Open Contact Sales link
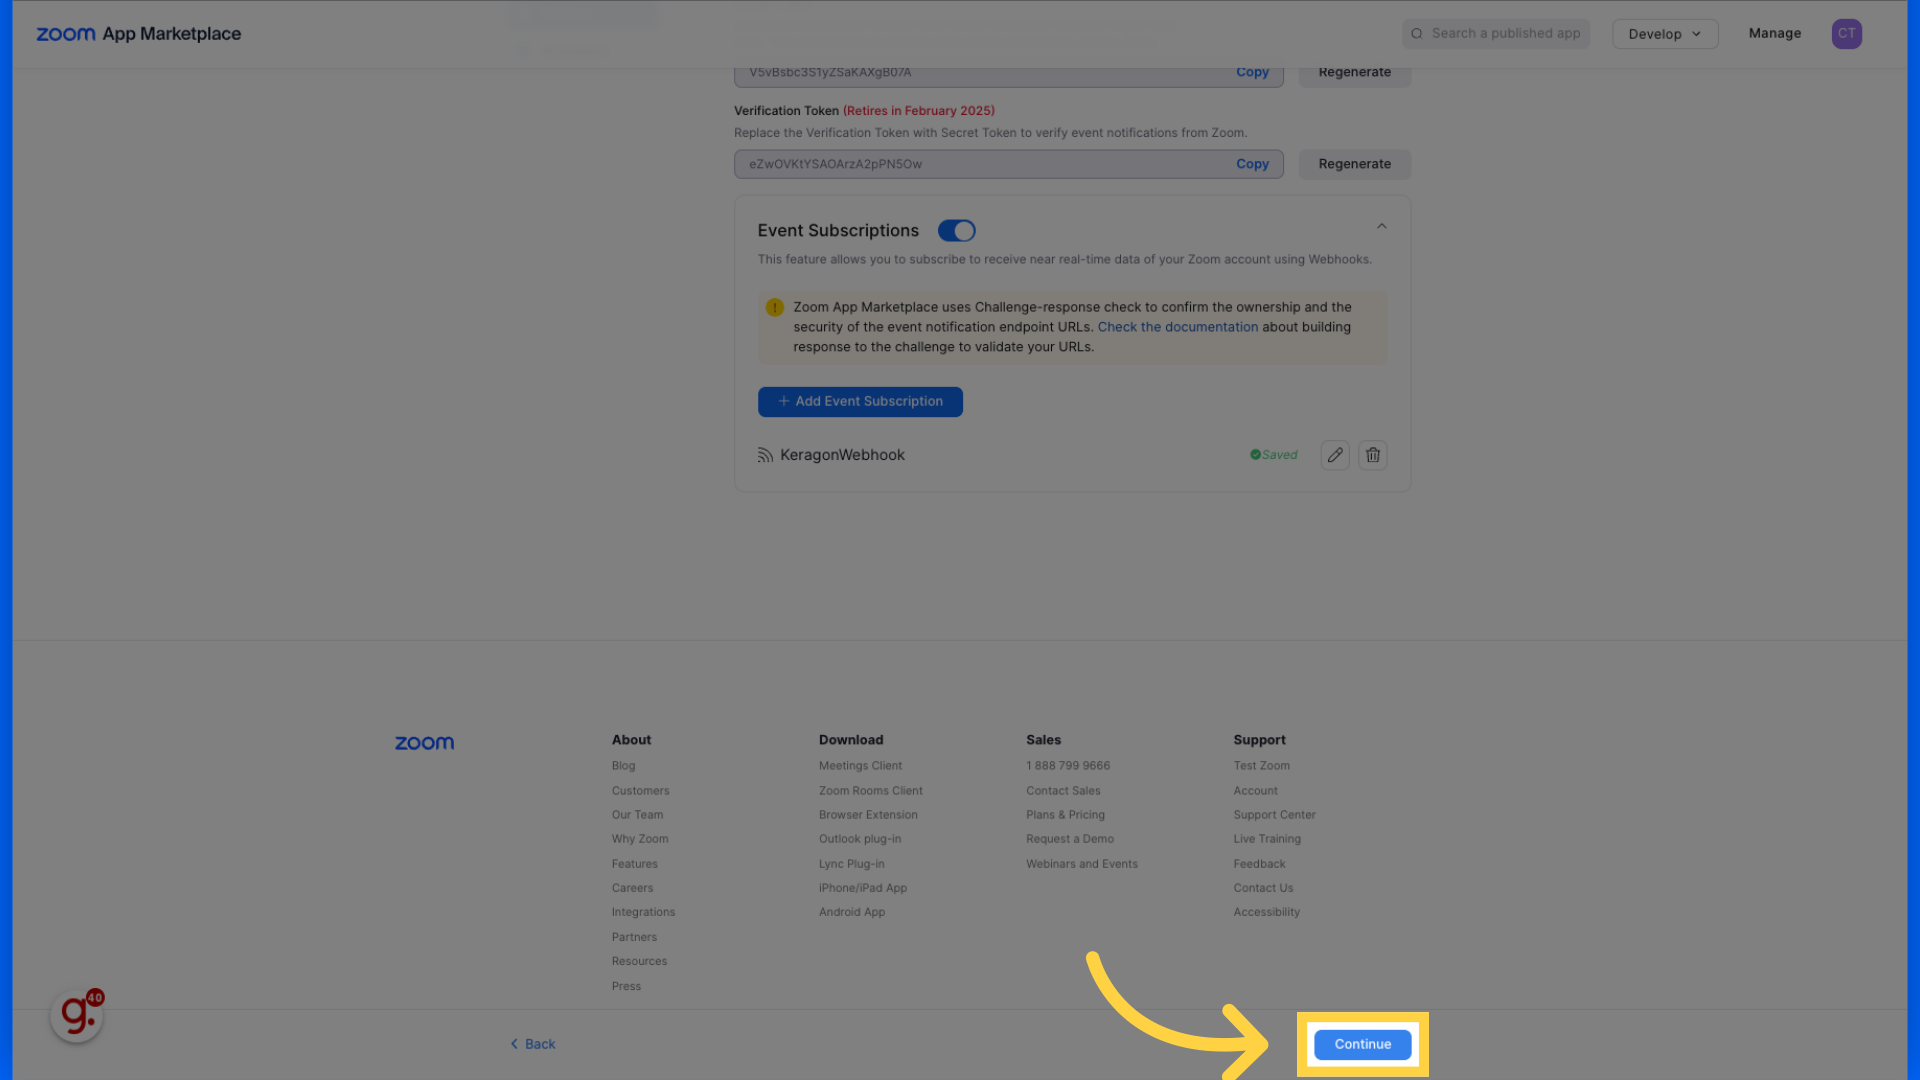Screen dimensions: 1920x1080 [x=1063, y=791]
